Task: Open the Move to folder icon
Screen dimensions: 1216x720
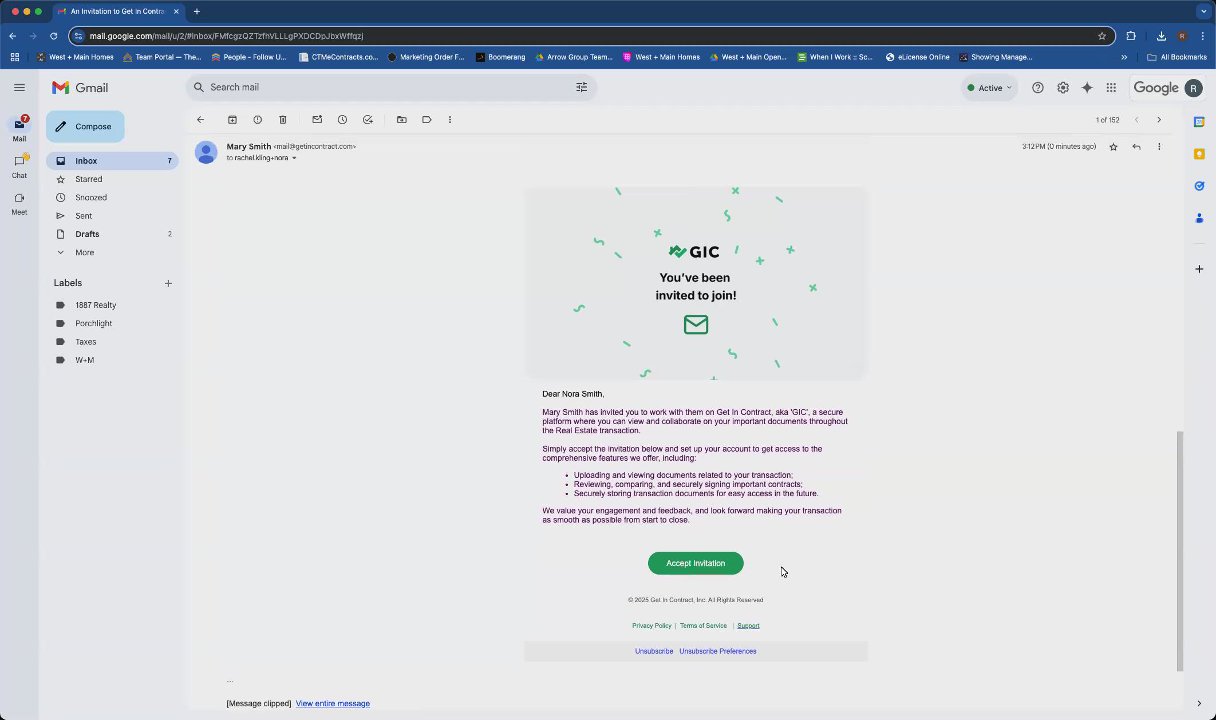Action: point(402,120)
